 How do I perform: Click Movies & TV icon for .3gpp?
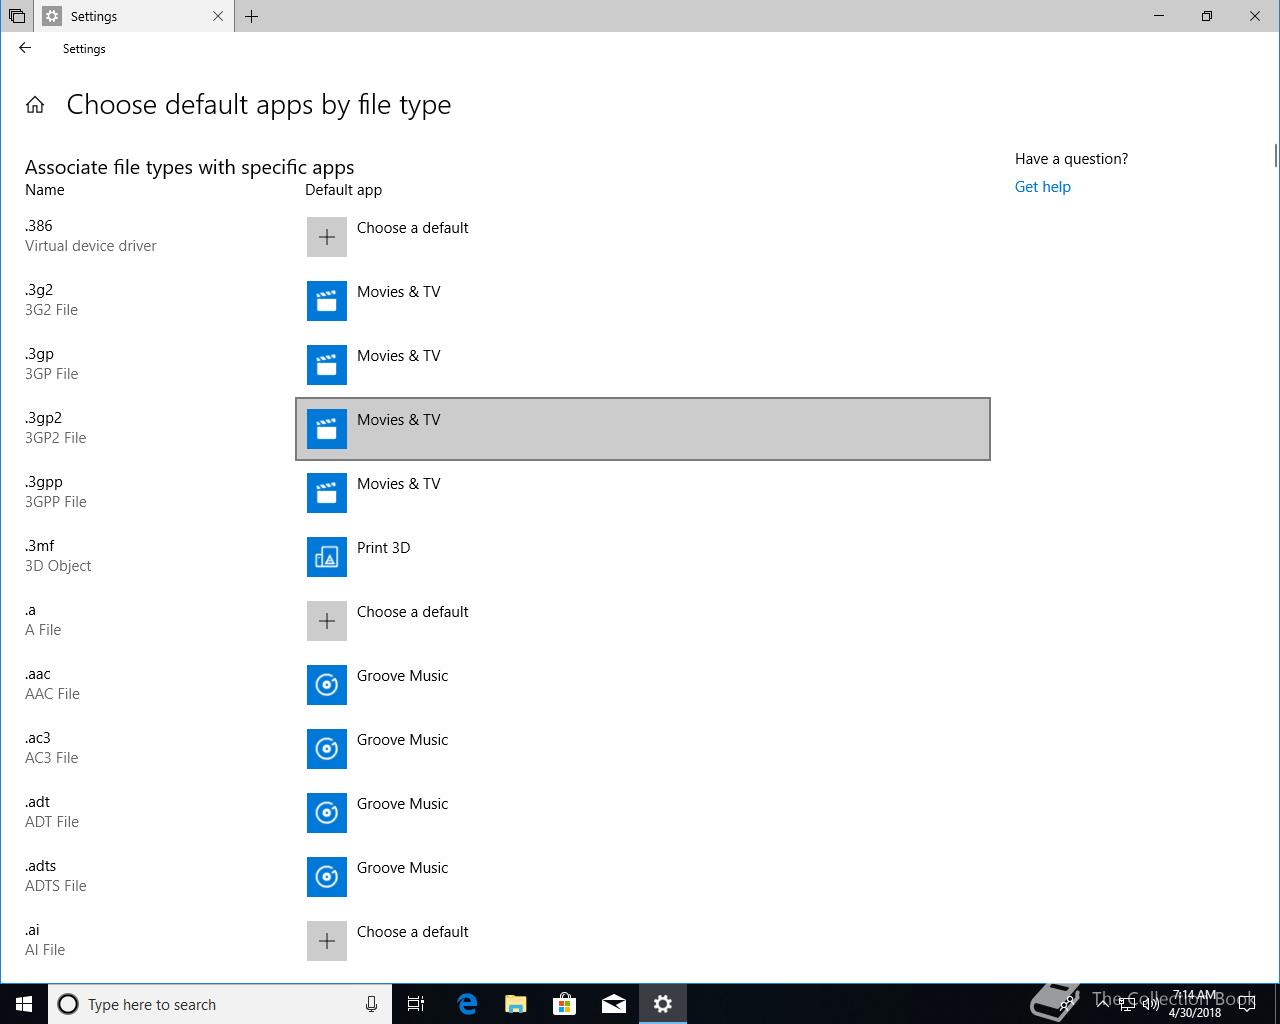coord(327,493)
